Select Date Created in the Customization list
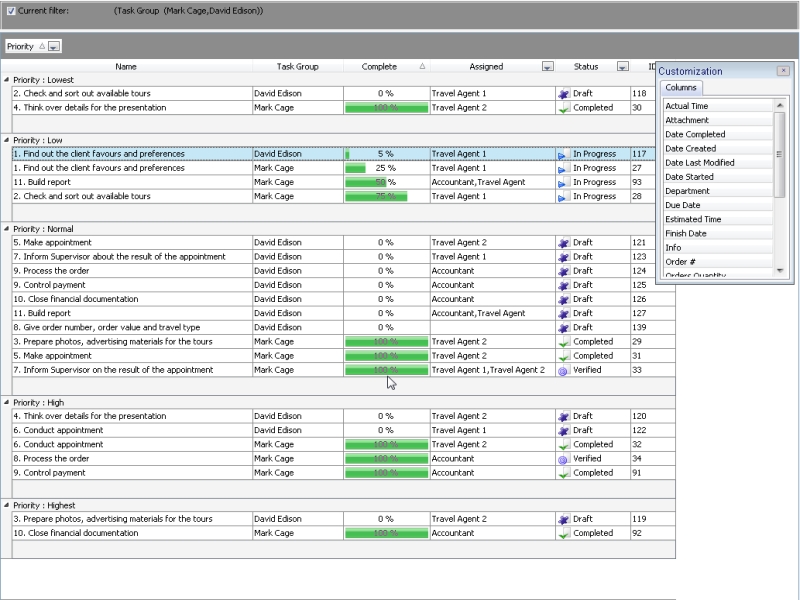The height and width of the screenshot is (600, 800). [x=718, y=149]
